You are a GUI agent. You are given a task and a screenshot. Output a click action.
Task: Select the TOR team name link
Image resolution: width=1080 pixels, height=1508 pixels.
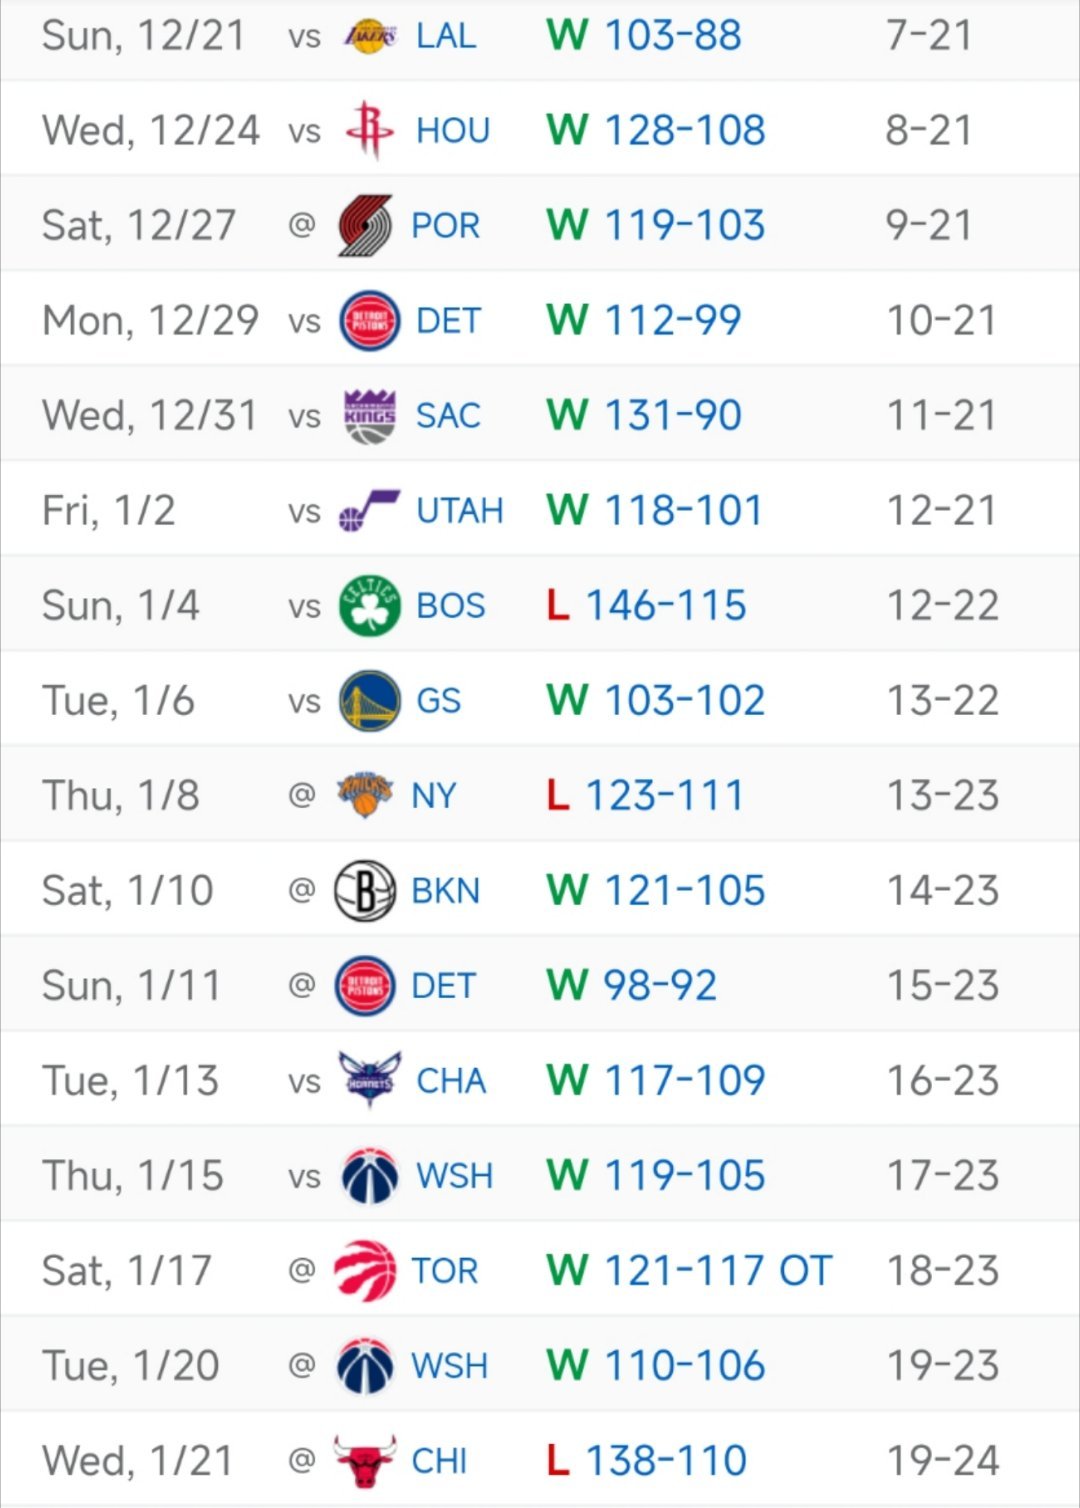click(445, 1271)
